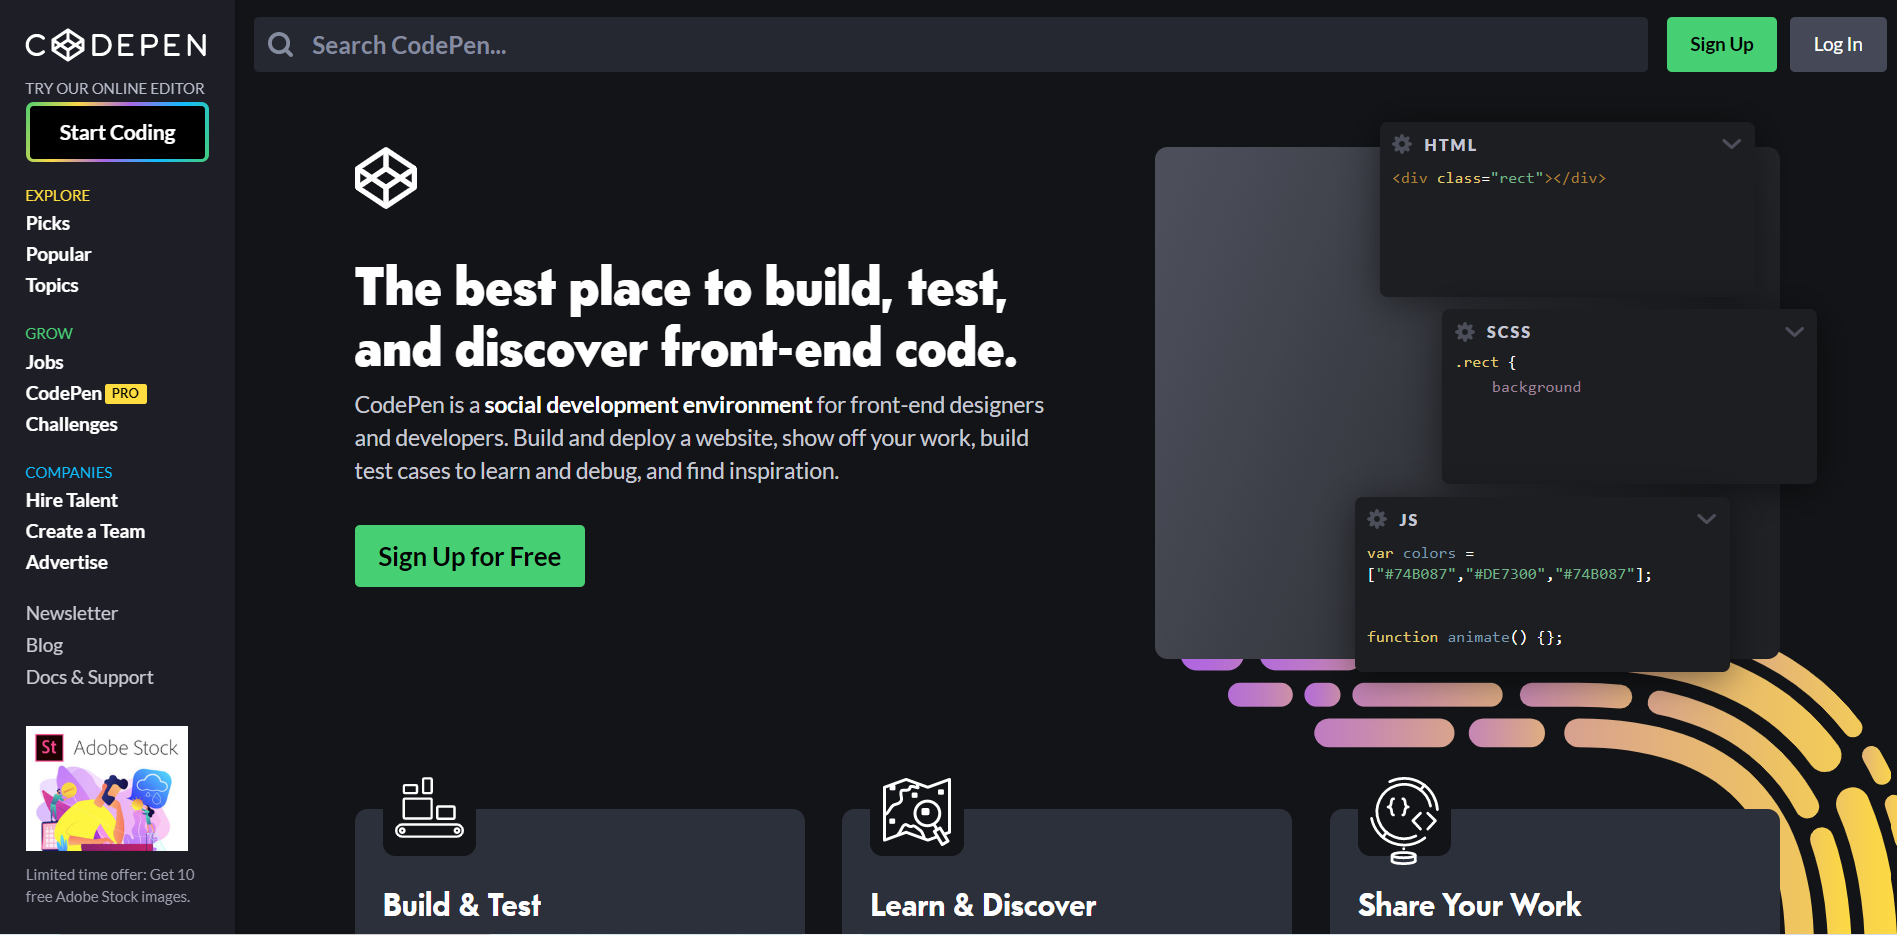
Task: Click the search magnifier icon
Action: pos(281,45)
